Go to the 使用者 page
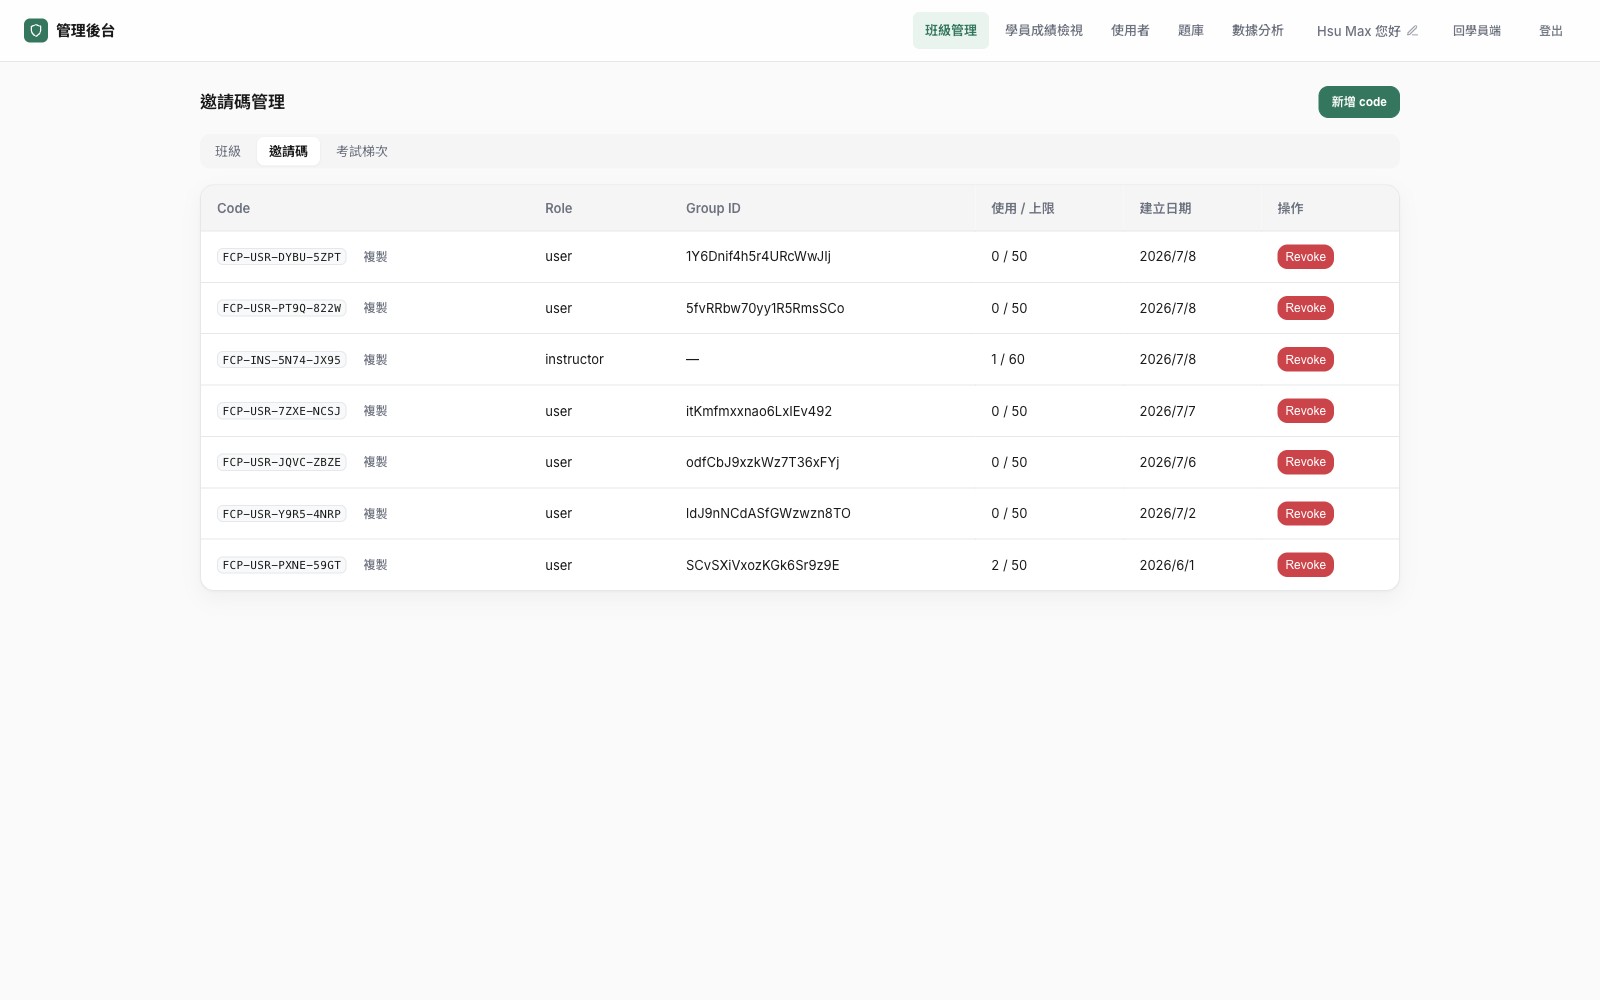1600x1000 pixels. (1130, 31)
